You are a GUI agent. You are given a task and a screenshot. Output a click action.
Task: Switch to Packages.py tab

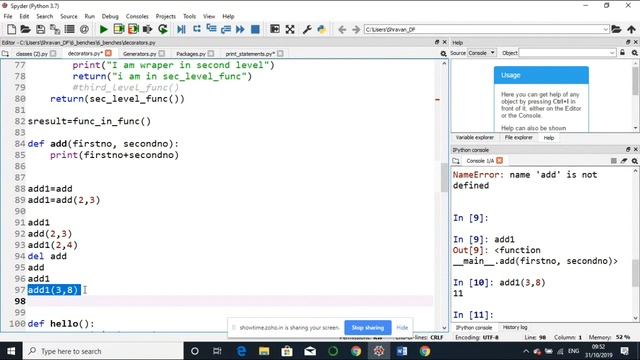pos(191,53)
